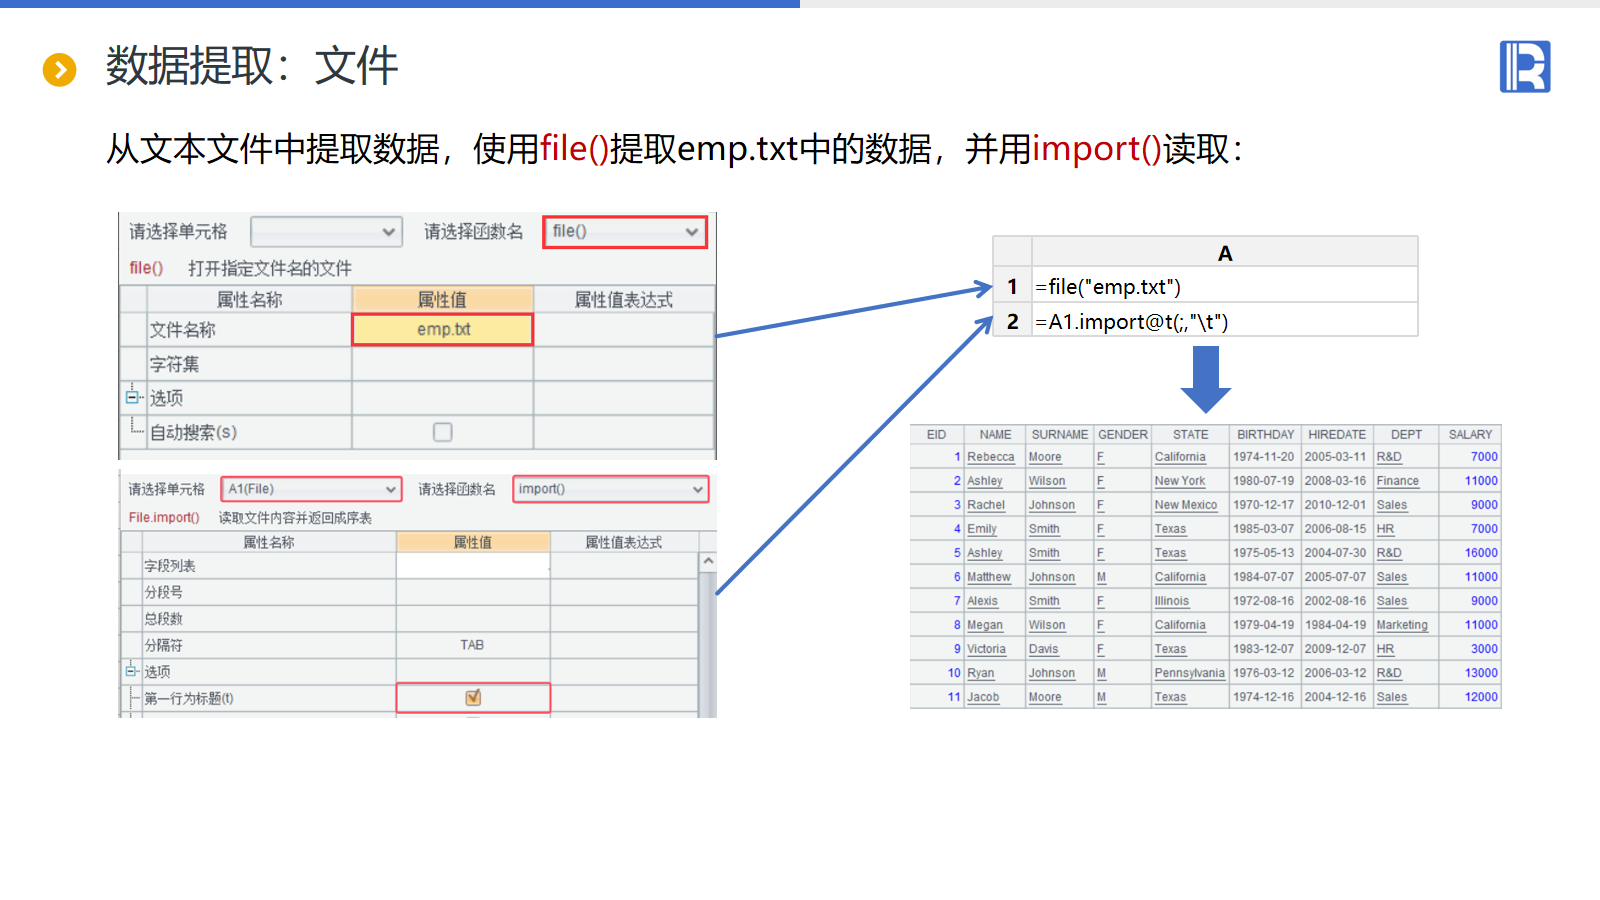Click the 属性值表达式 header in file() panel
The height and width of the screenshot is (900, 1600).
[624, 300]
